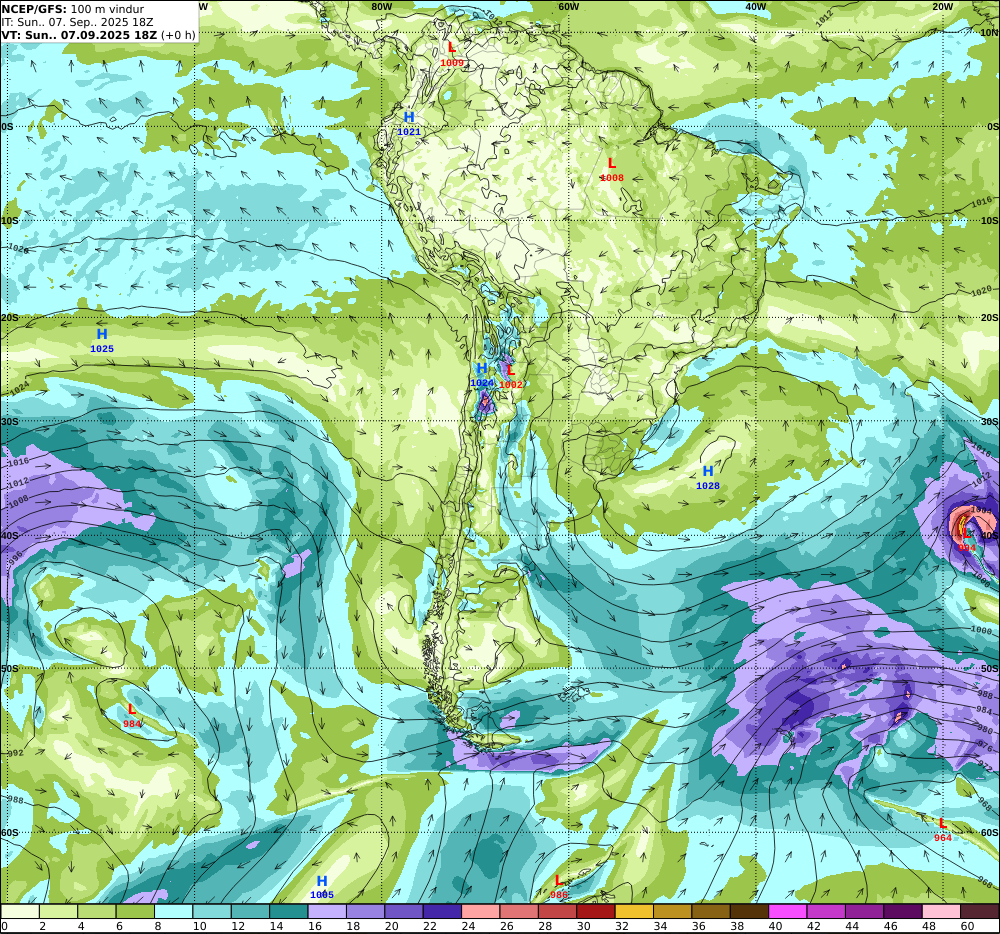Viewport: 1000px width, 934px height.
Task: Click the H 1025 high pressure marker
Action: click(x=102, y=340)
